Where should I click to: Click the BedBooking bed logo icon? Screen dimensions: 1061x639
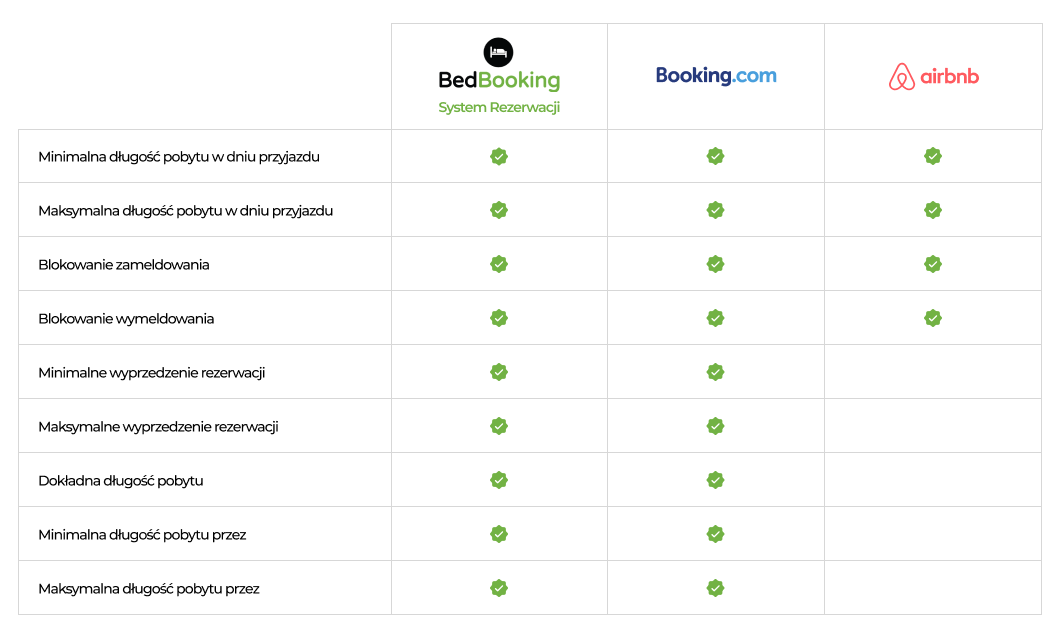pos(499,52)
